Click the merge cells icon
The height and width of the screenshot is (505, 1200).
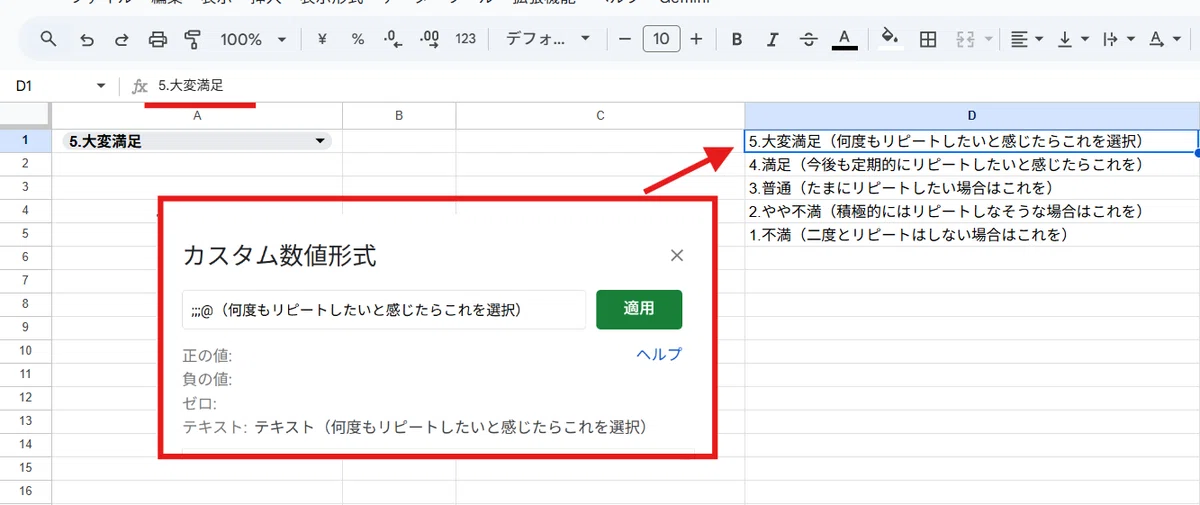tap(966, 40)
